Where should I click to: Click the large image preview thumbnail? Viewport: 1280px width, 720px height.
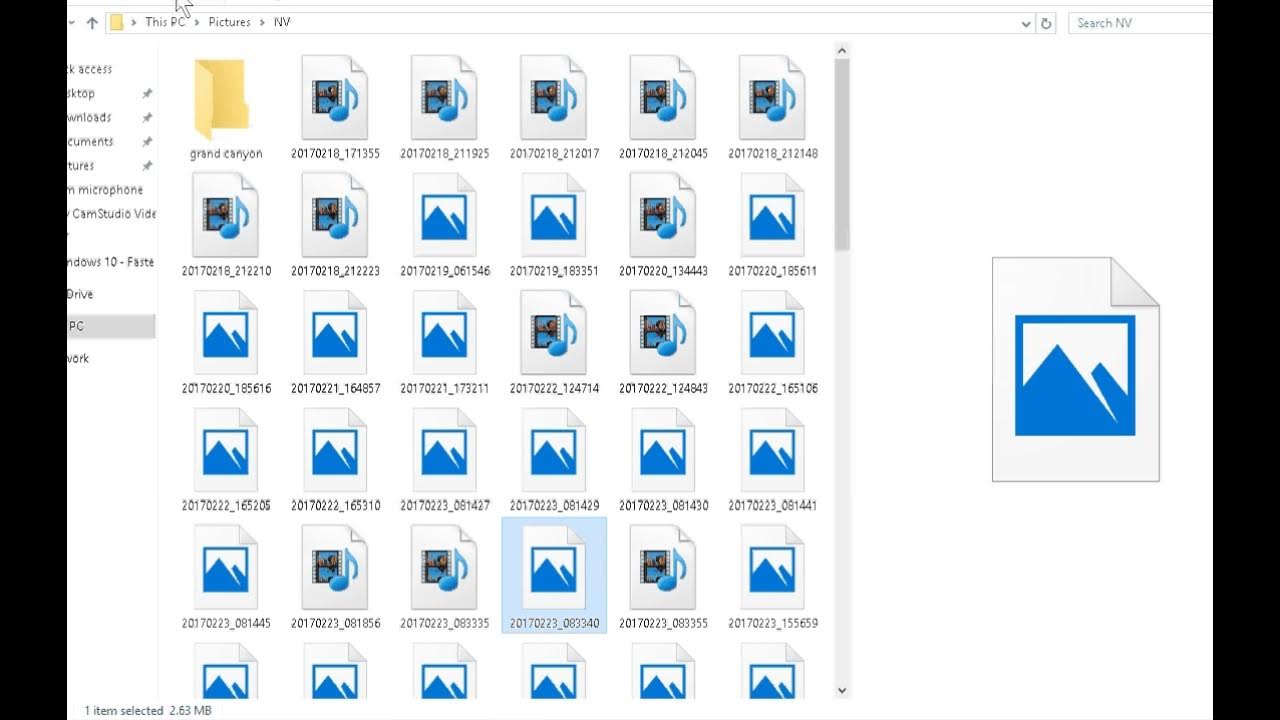[x=1076, y=369]
